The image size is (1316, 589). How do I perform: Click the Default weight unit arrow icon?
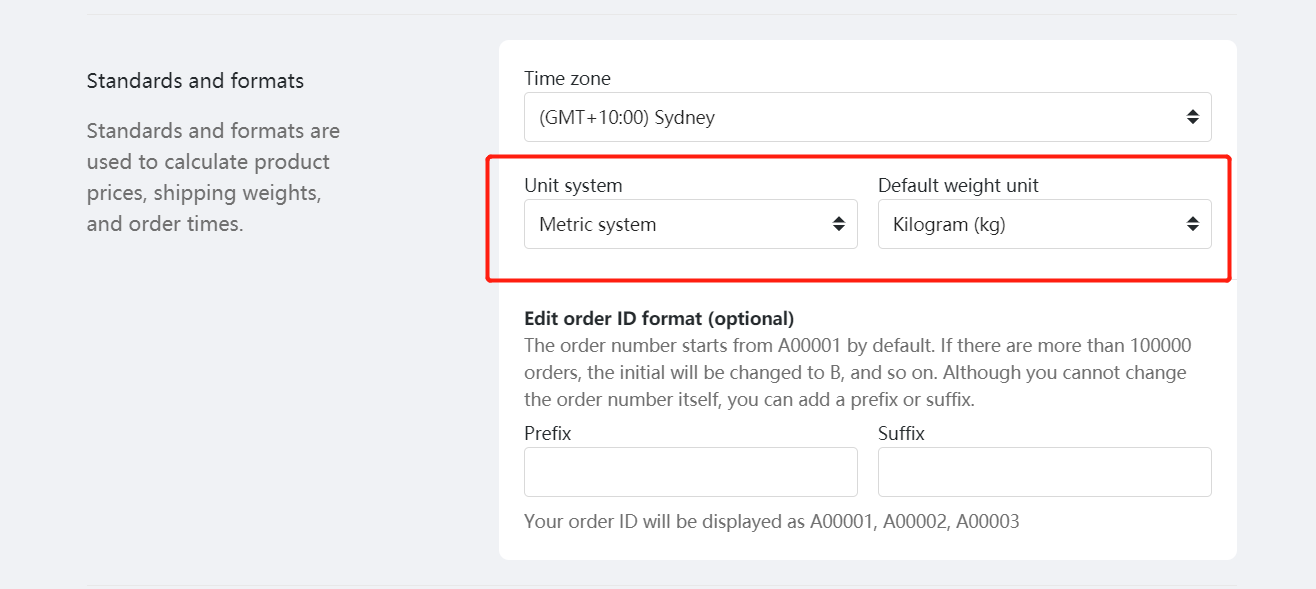(x=1192, y=224)
